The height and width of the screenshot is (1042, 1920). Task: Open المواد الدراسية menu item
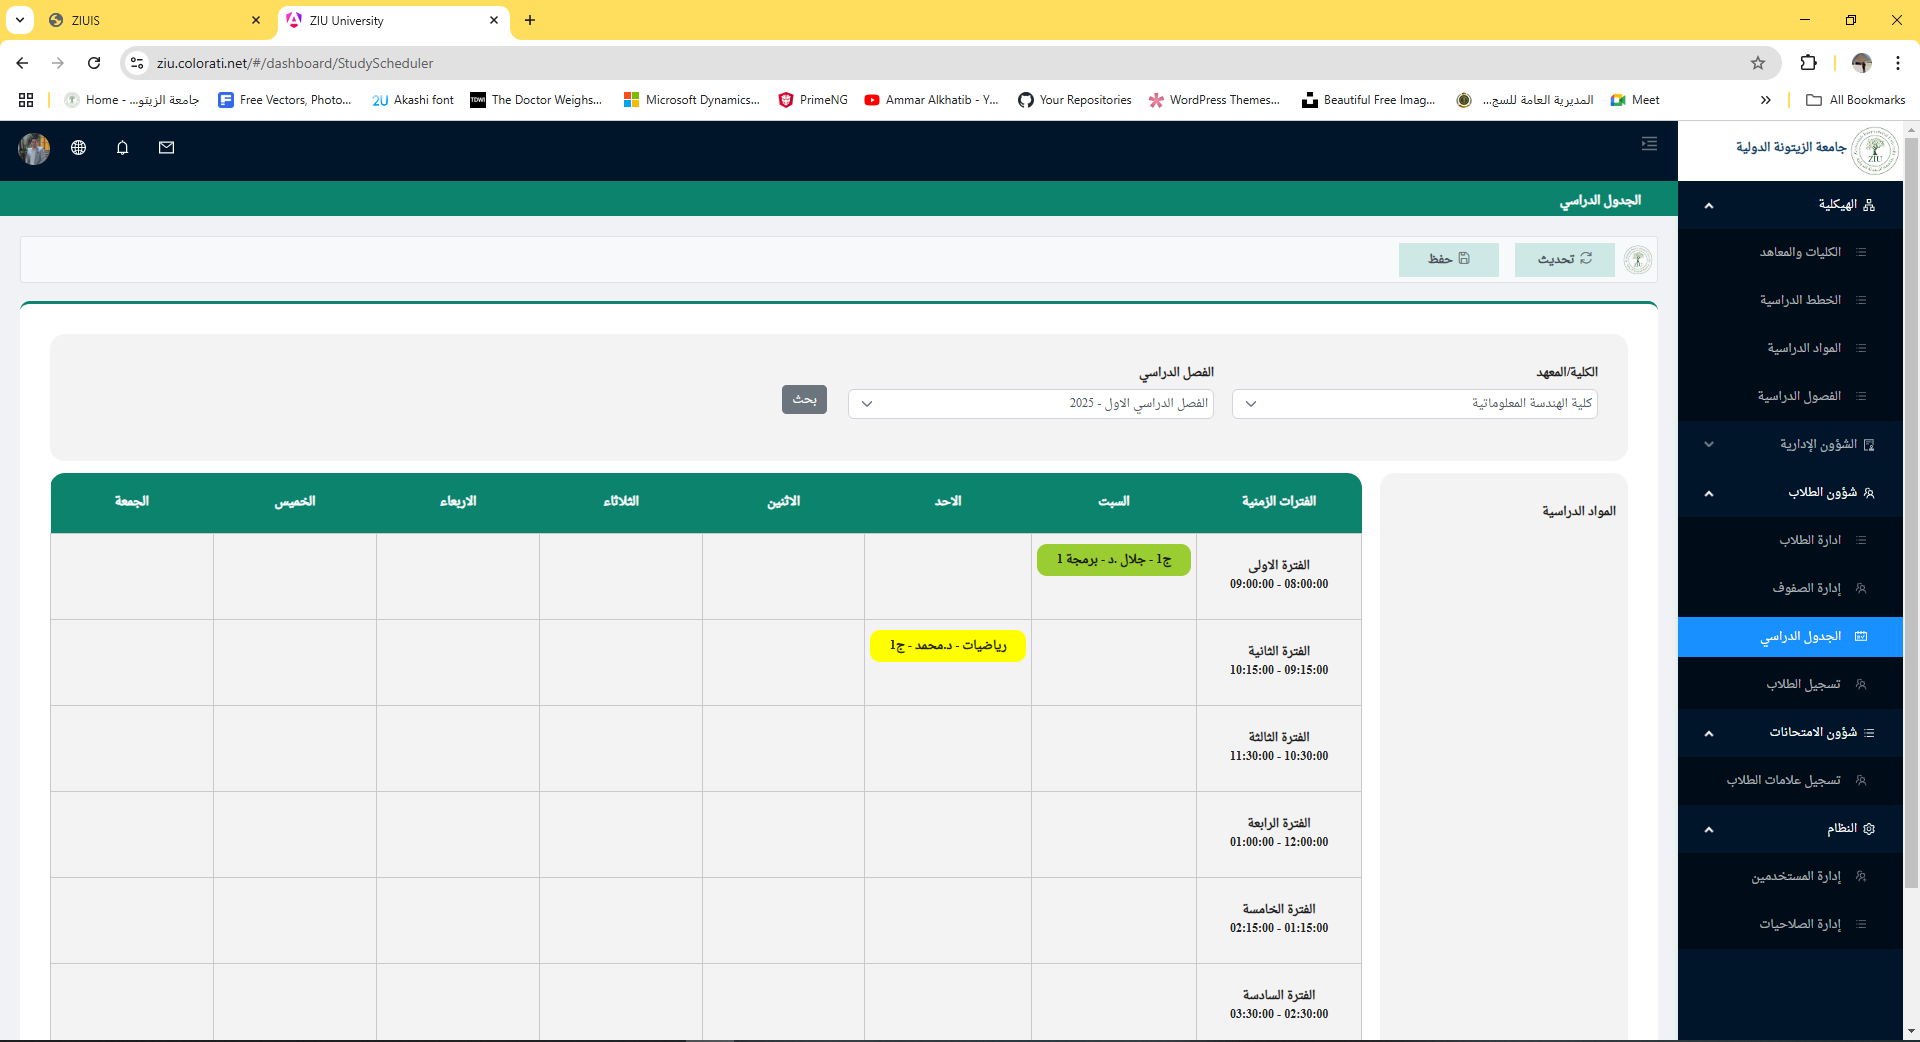click(1790, 349)
